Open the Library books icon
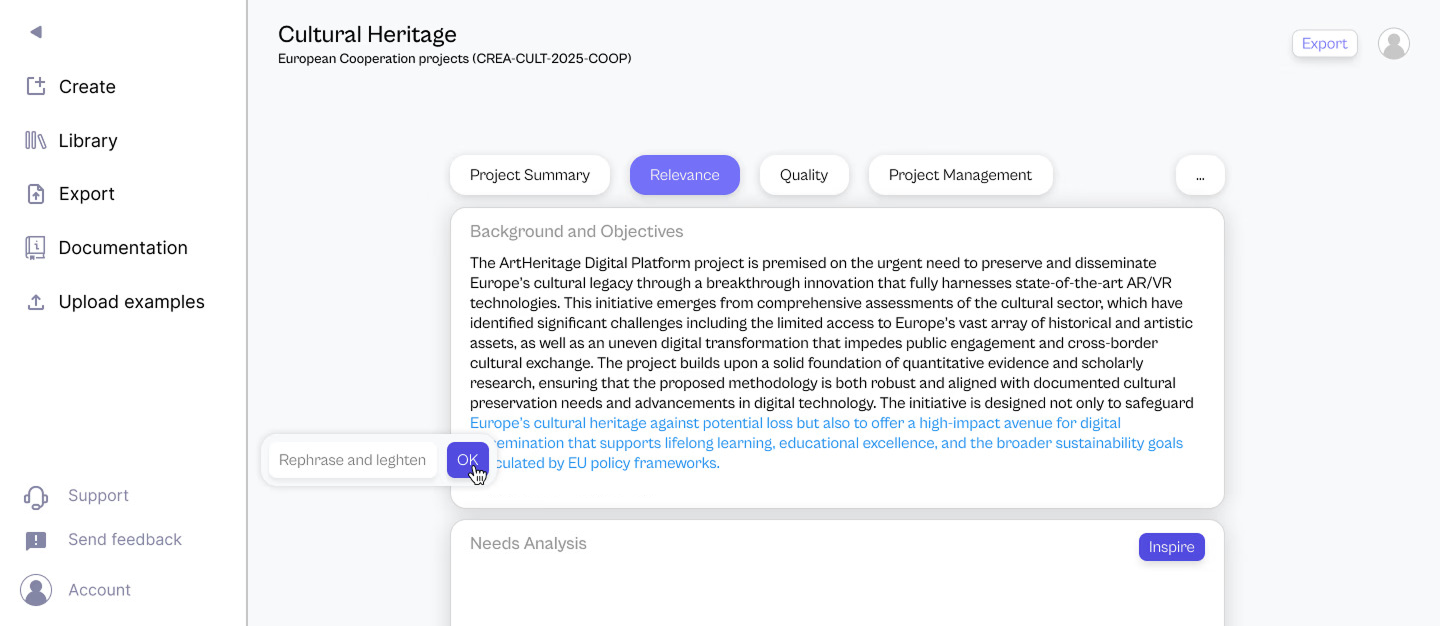 click(36, 140)
